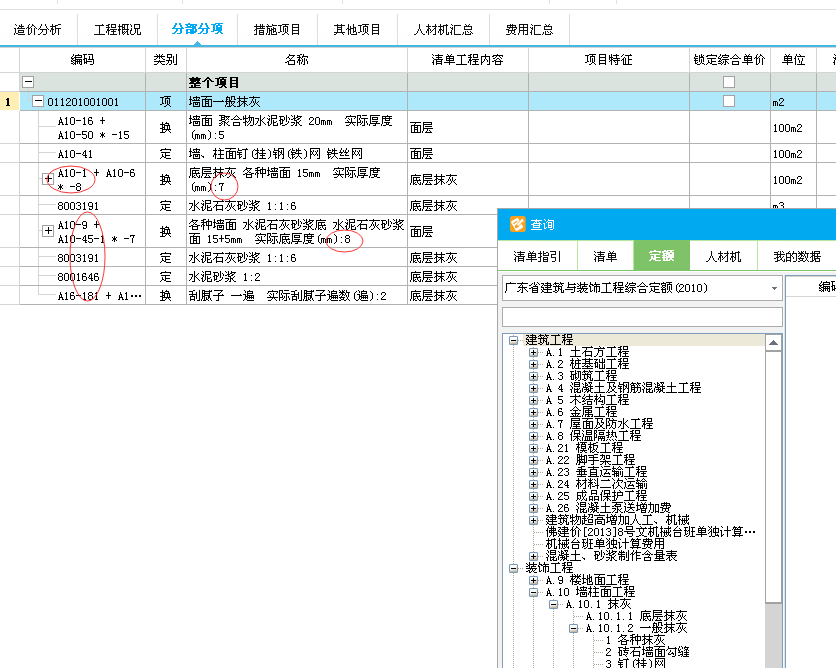Image resolution: width=836 pixels, height=668 pixels.
Task: Open the 人材机汇总 tab
Action: pos(444,29)
